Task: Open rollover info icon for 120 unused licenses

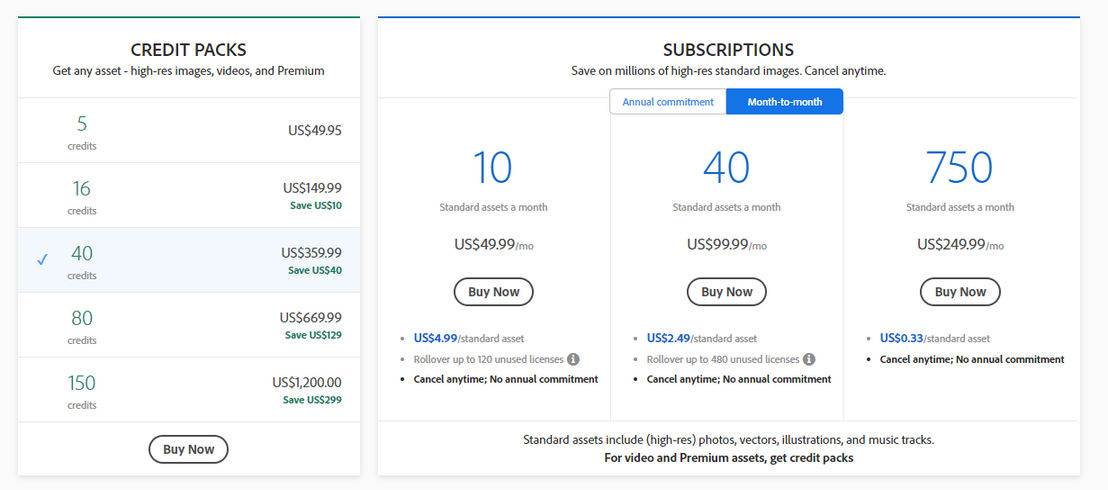Action: (x=574, y=359)
